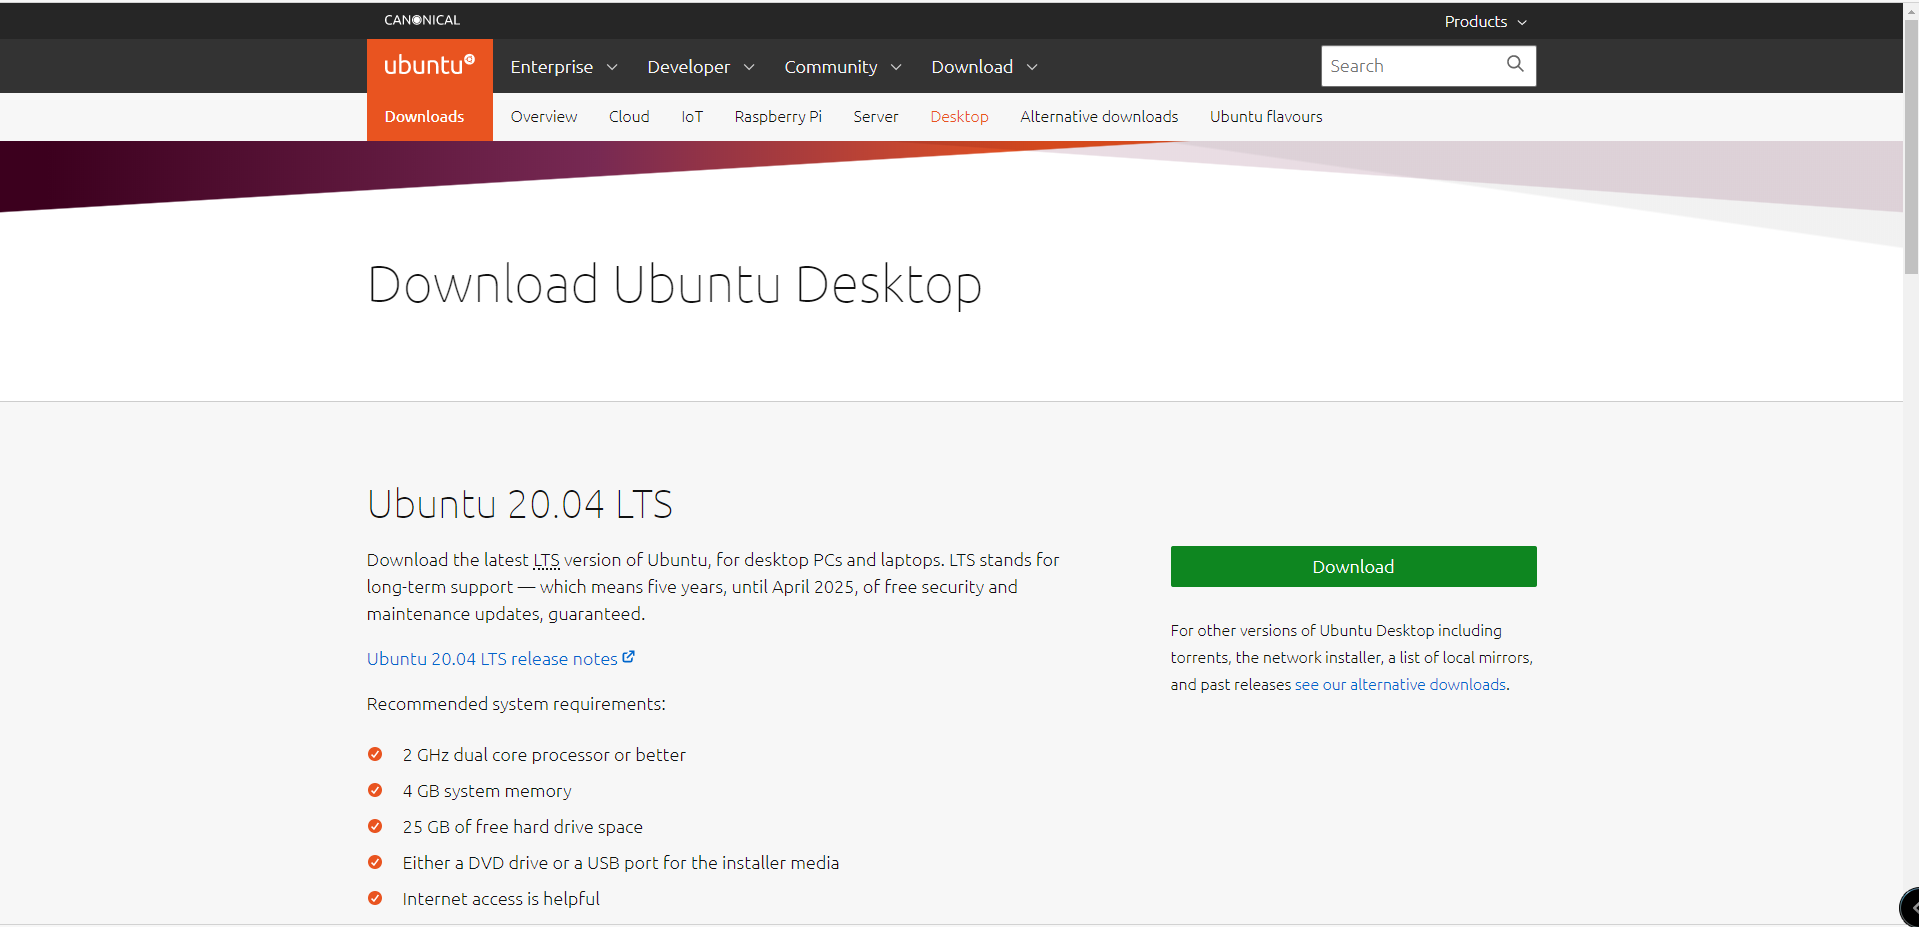Open the Community navigation menu
1919x927 pixels.
point(843,66)
